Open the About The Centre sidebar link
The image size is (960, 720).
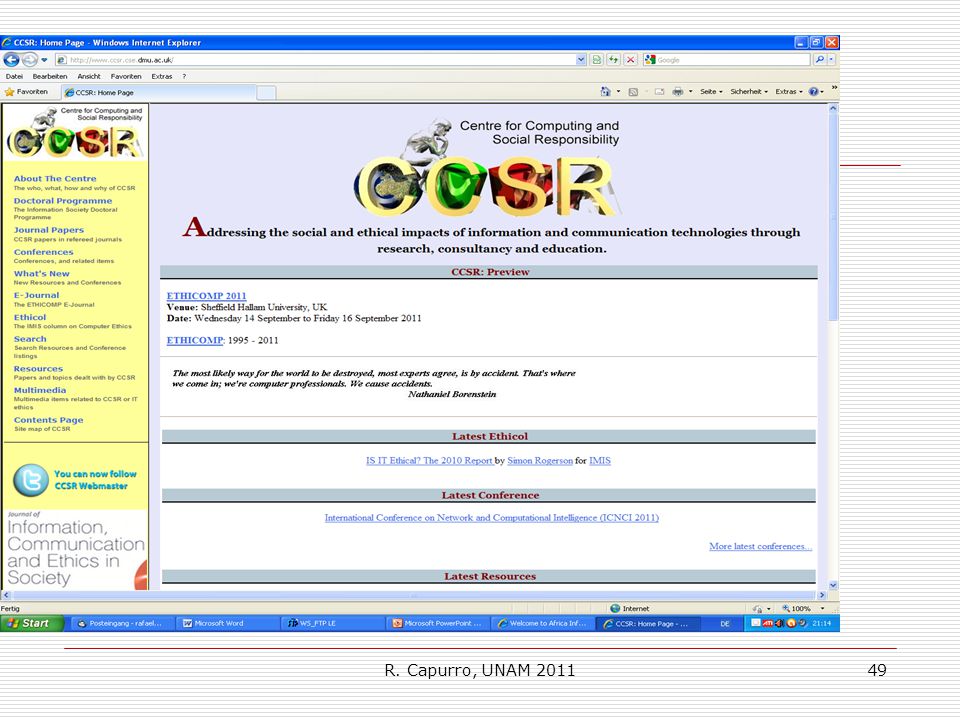(55, 179)
